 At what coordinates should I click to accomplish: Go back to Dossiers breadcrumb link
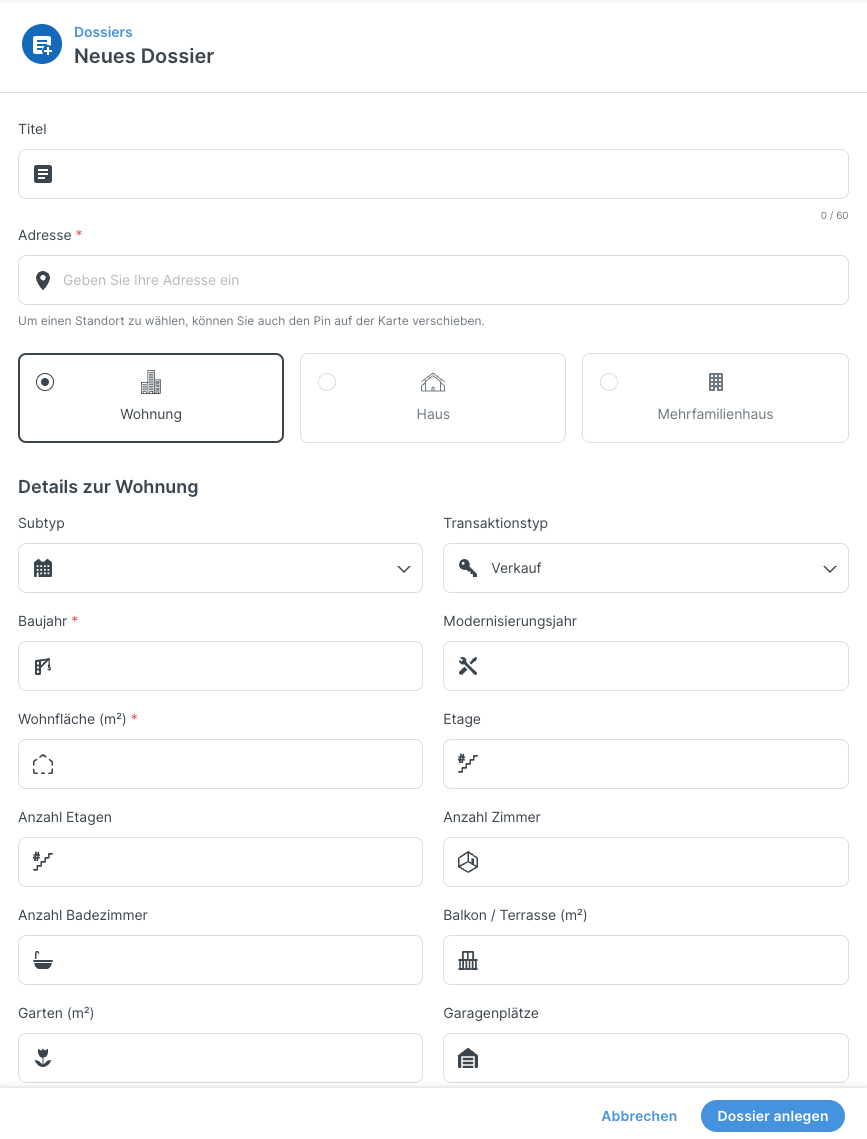tap(103, 32)
